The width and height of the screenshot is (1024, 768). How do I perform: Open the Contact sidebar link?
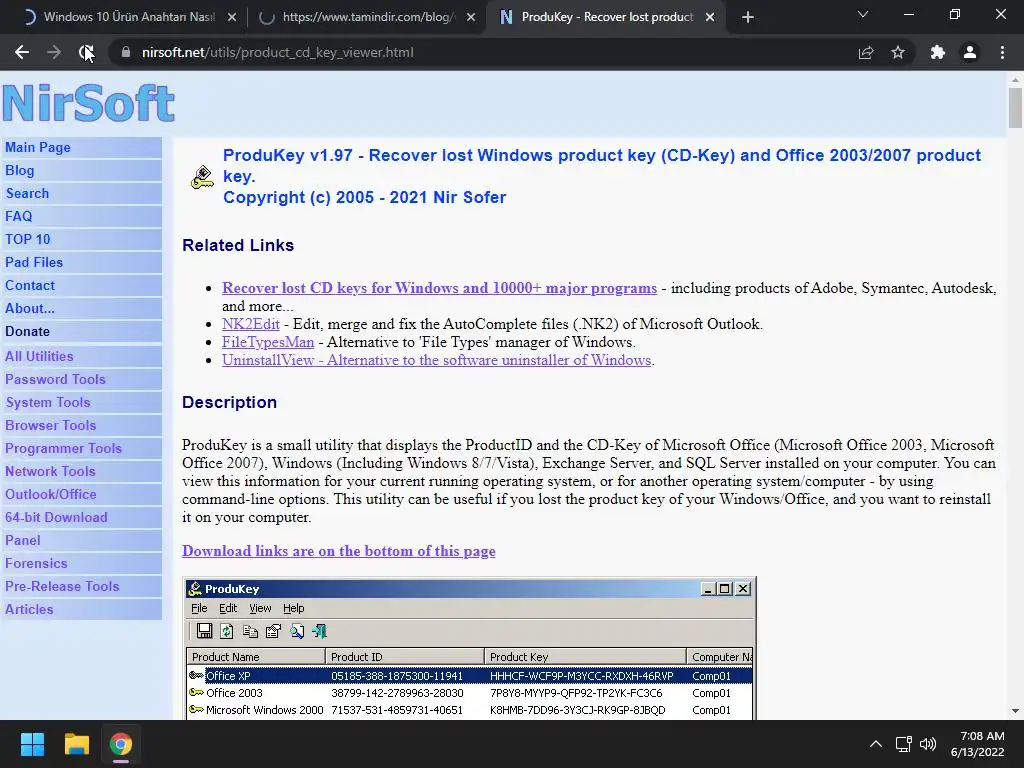(x=82, y=285)
